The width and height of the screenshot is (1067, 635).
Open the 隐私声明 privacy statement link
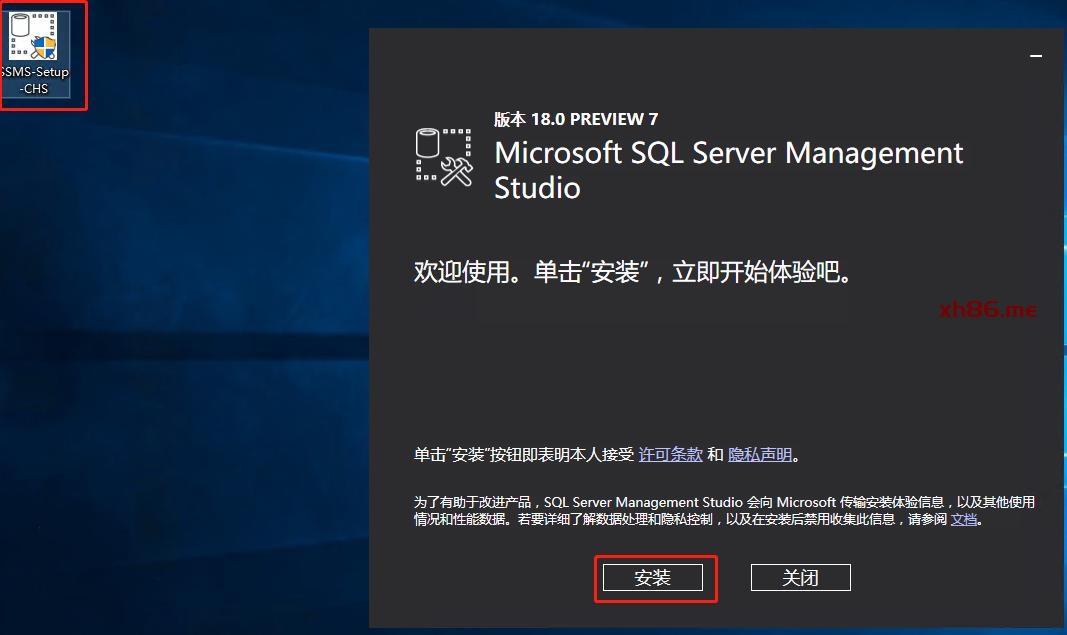coord(760,455)
